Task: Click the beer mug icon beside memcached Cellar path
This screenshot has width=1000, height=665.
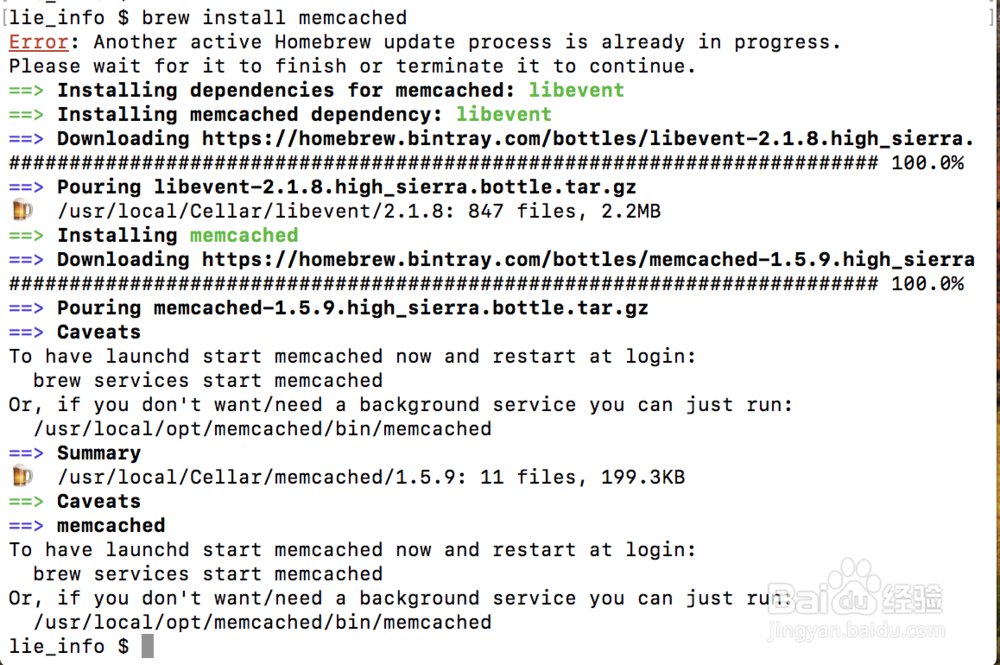Action: coord(22,476)
